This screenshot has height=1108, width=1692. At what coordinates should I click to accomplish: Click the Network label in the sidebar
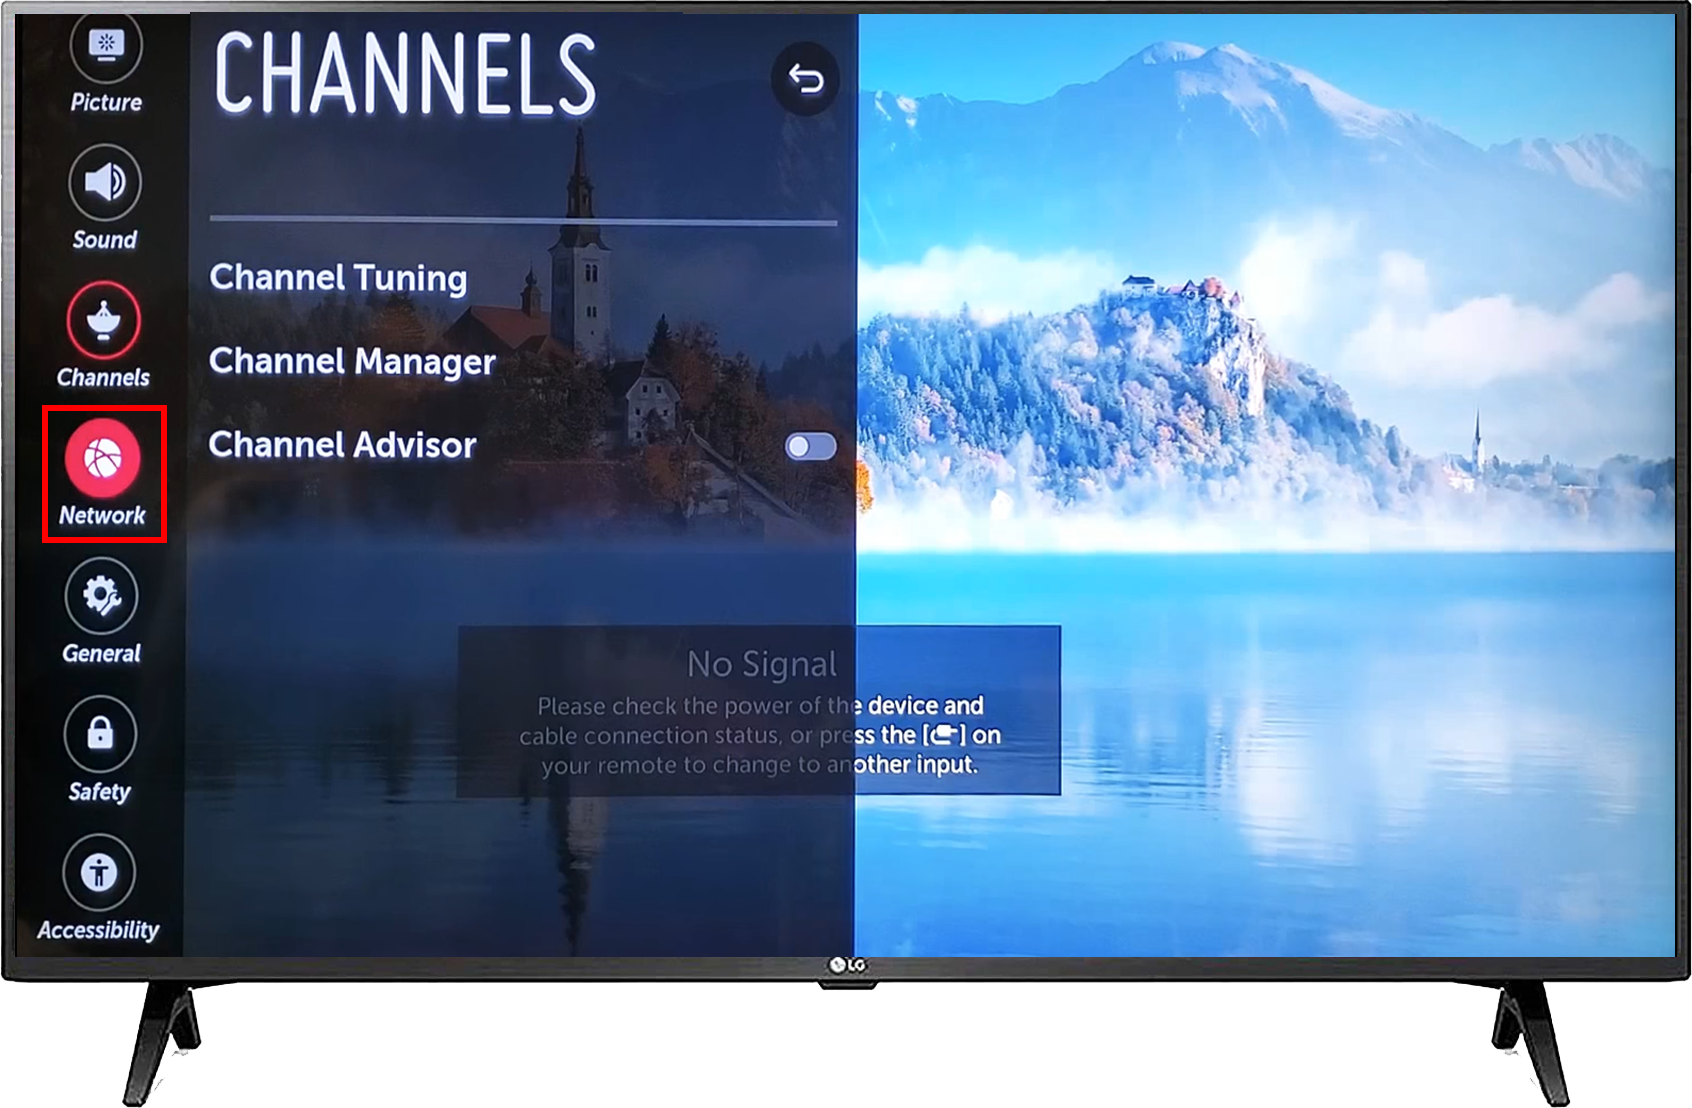[102, 516]
